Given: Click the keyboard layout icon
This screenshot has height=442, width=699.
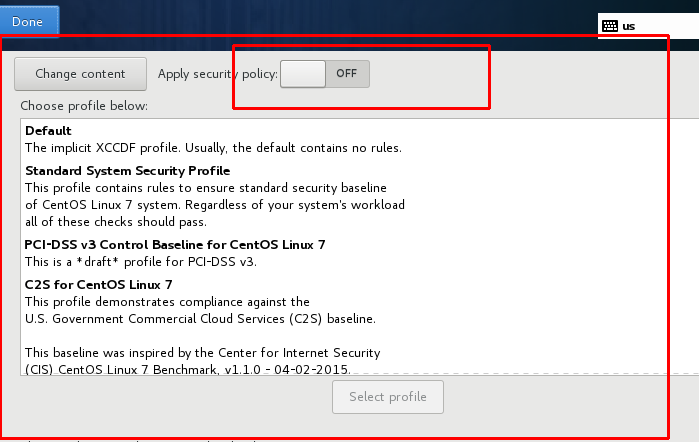Looking at the screenshot, I should [609, 26].
